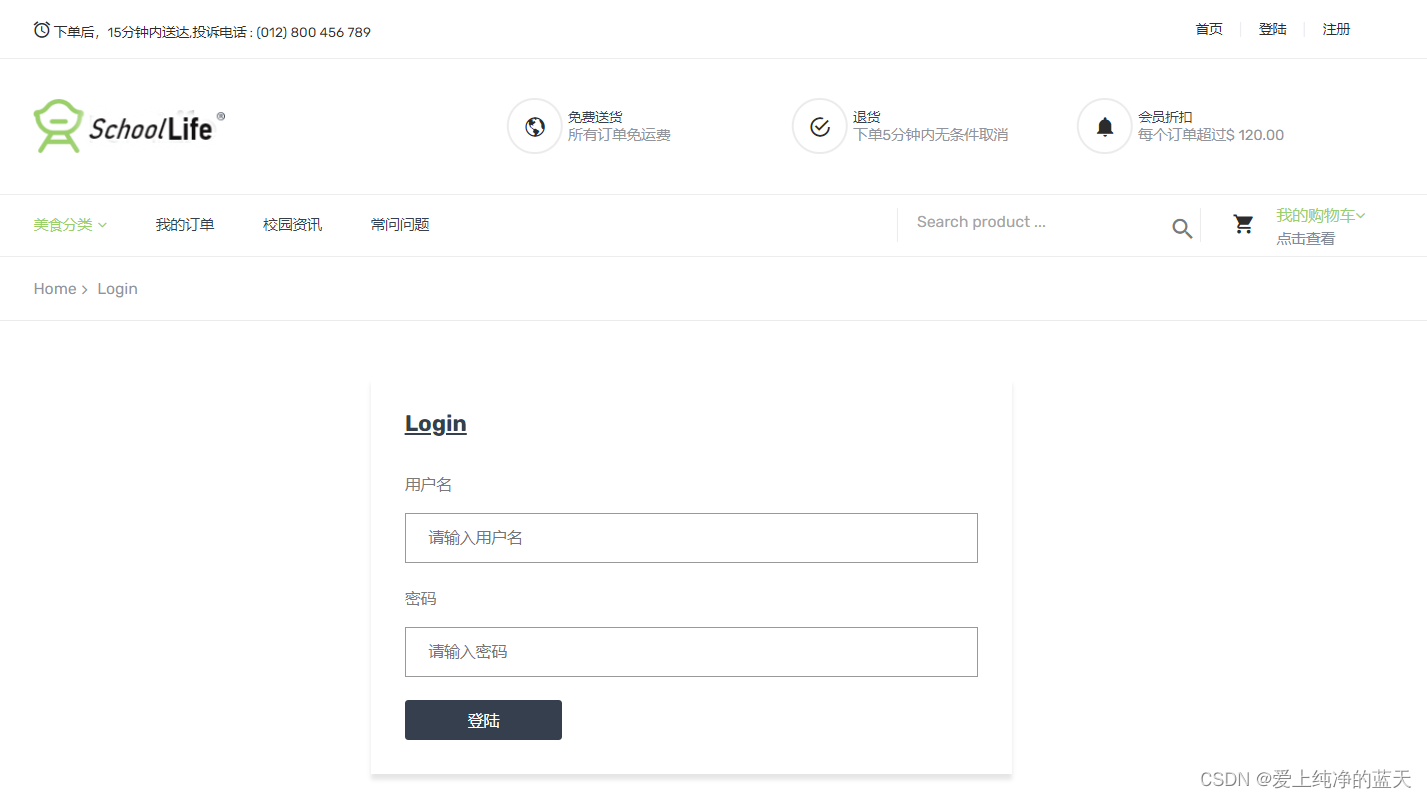This screenshot has height=798, width=1427.
Task: Click the 免费送货 label
Action: coord(595,117)
